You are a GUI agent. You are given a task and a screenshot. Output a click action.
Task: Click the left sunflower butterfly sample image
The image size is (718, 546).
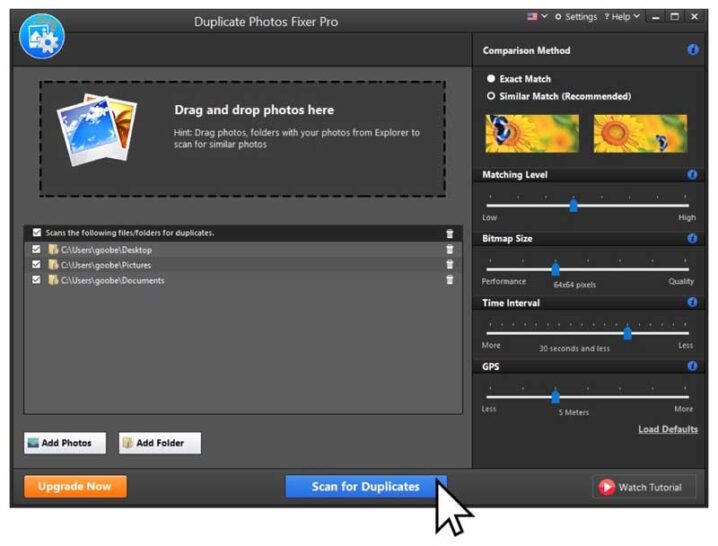(x=532, y=133)
